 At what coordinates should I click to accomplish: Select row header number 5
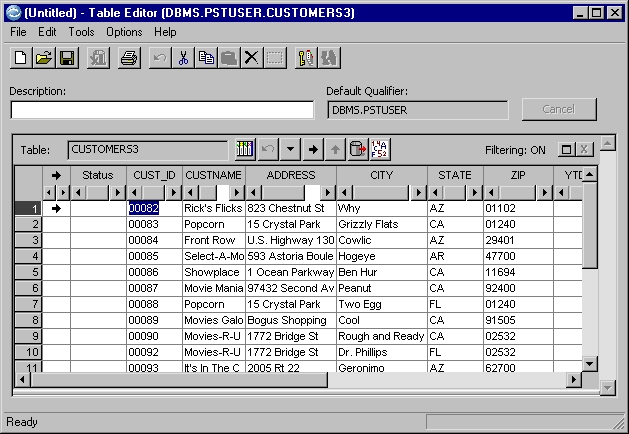pyautogui.click(x=29, y=272)
